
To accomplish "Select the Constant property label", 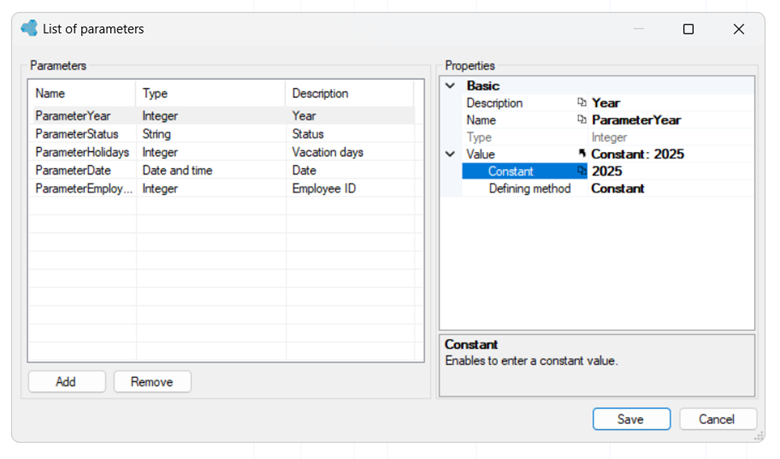I will [x=510, y=171].
